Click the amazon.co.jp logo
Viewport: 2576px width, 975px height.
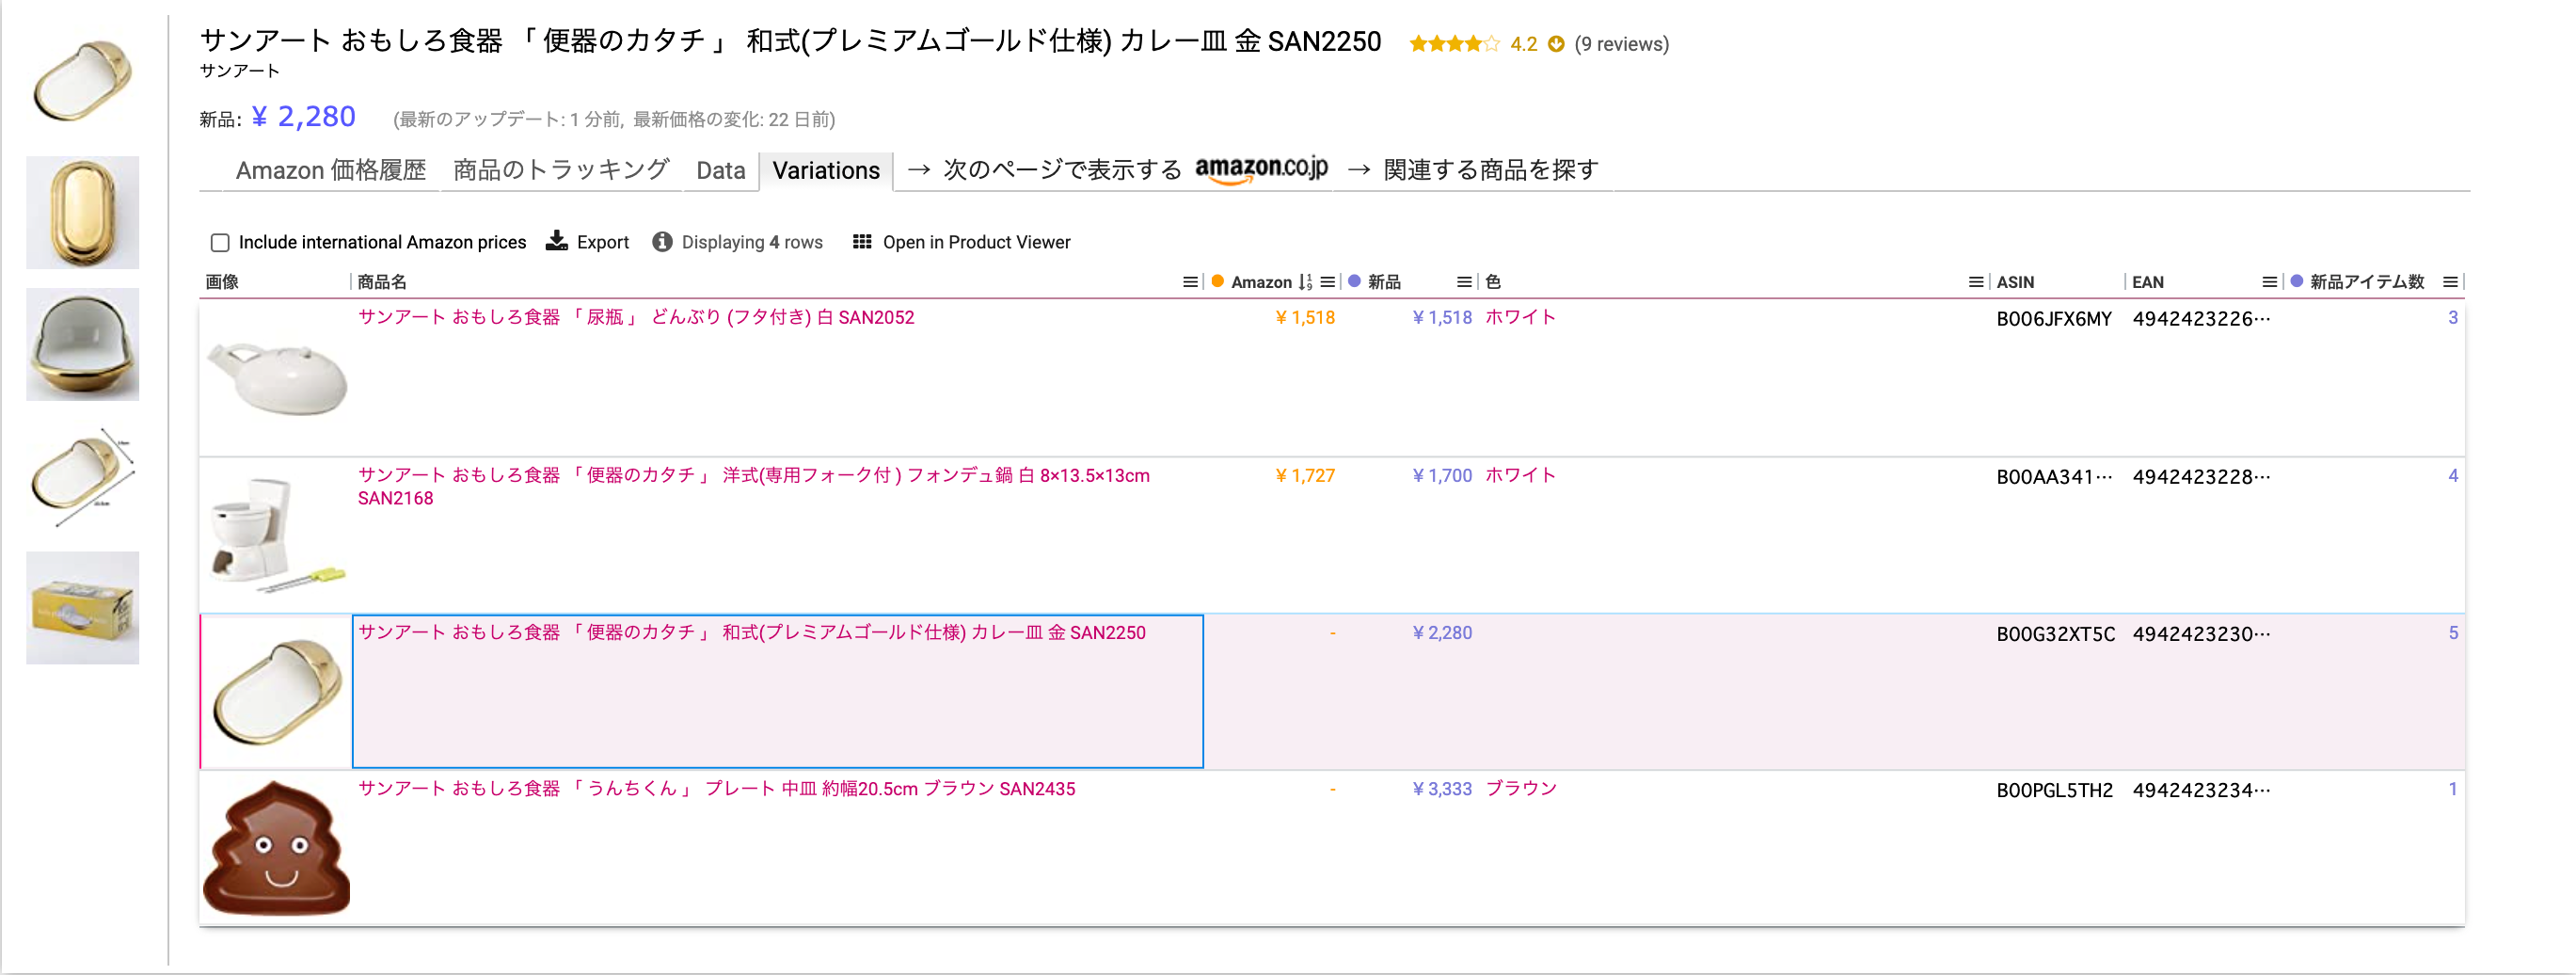click(1261, 169)
